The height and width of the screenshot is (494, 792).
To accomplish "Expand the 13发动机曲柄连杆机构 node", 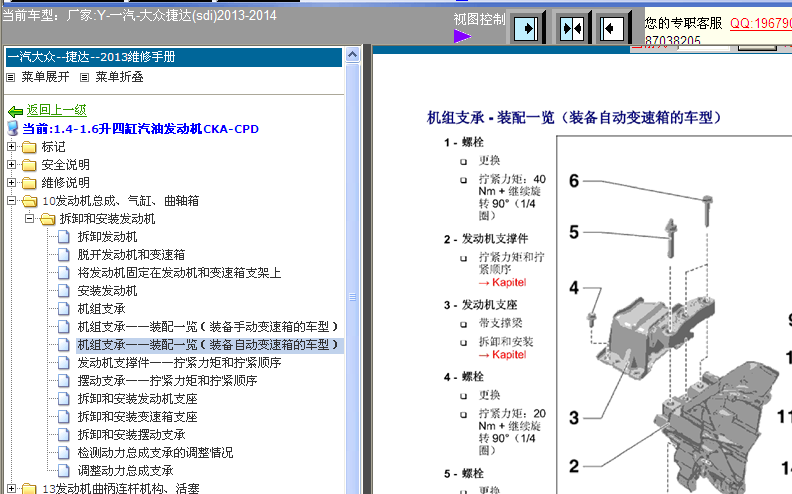I will click(x=11, y=488).
